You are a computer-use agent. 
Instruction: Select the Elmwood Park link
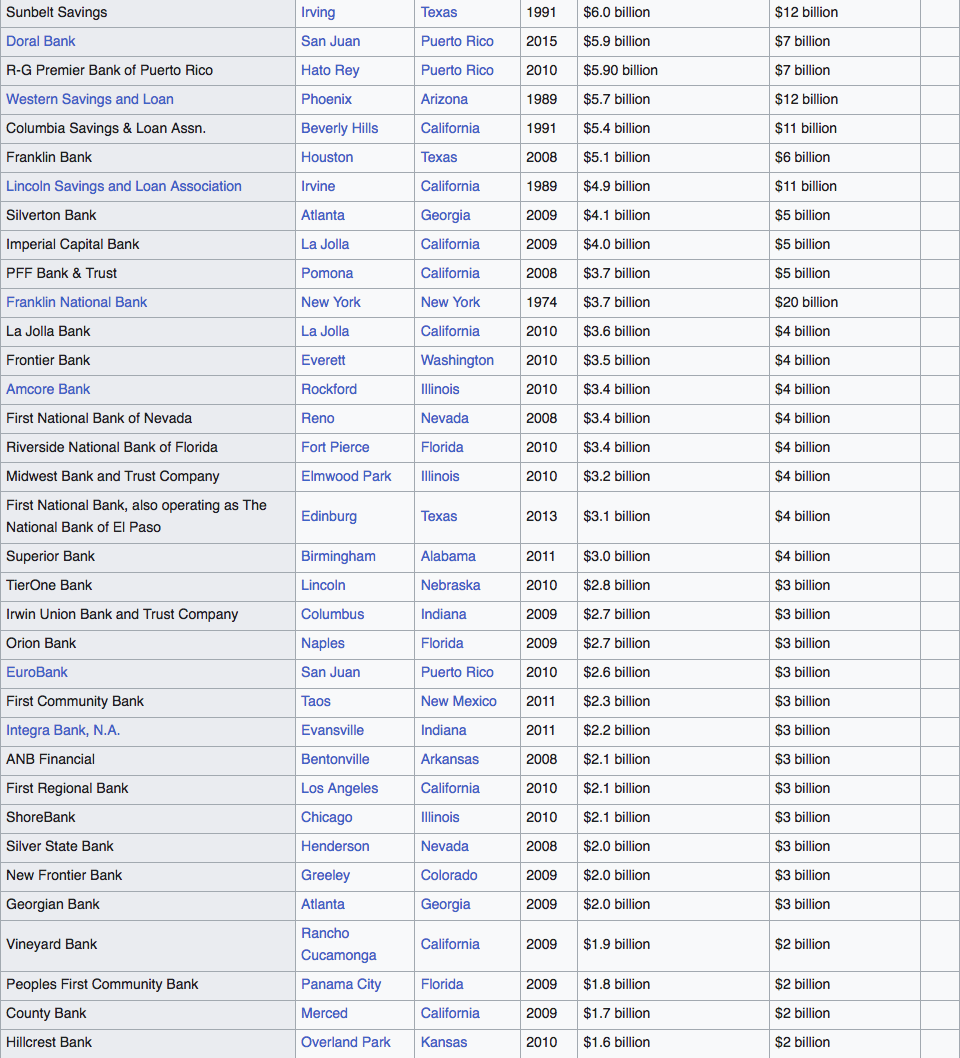pyautogui.click(x=346, y=476)
